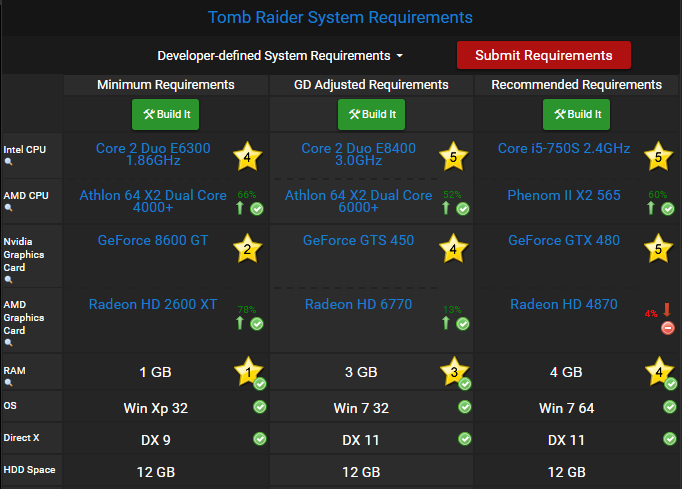Open the Radeon HD 4870 link

pyautogui.click(x=564, y=304)
